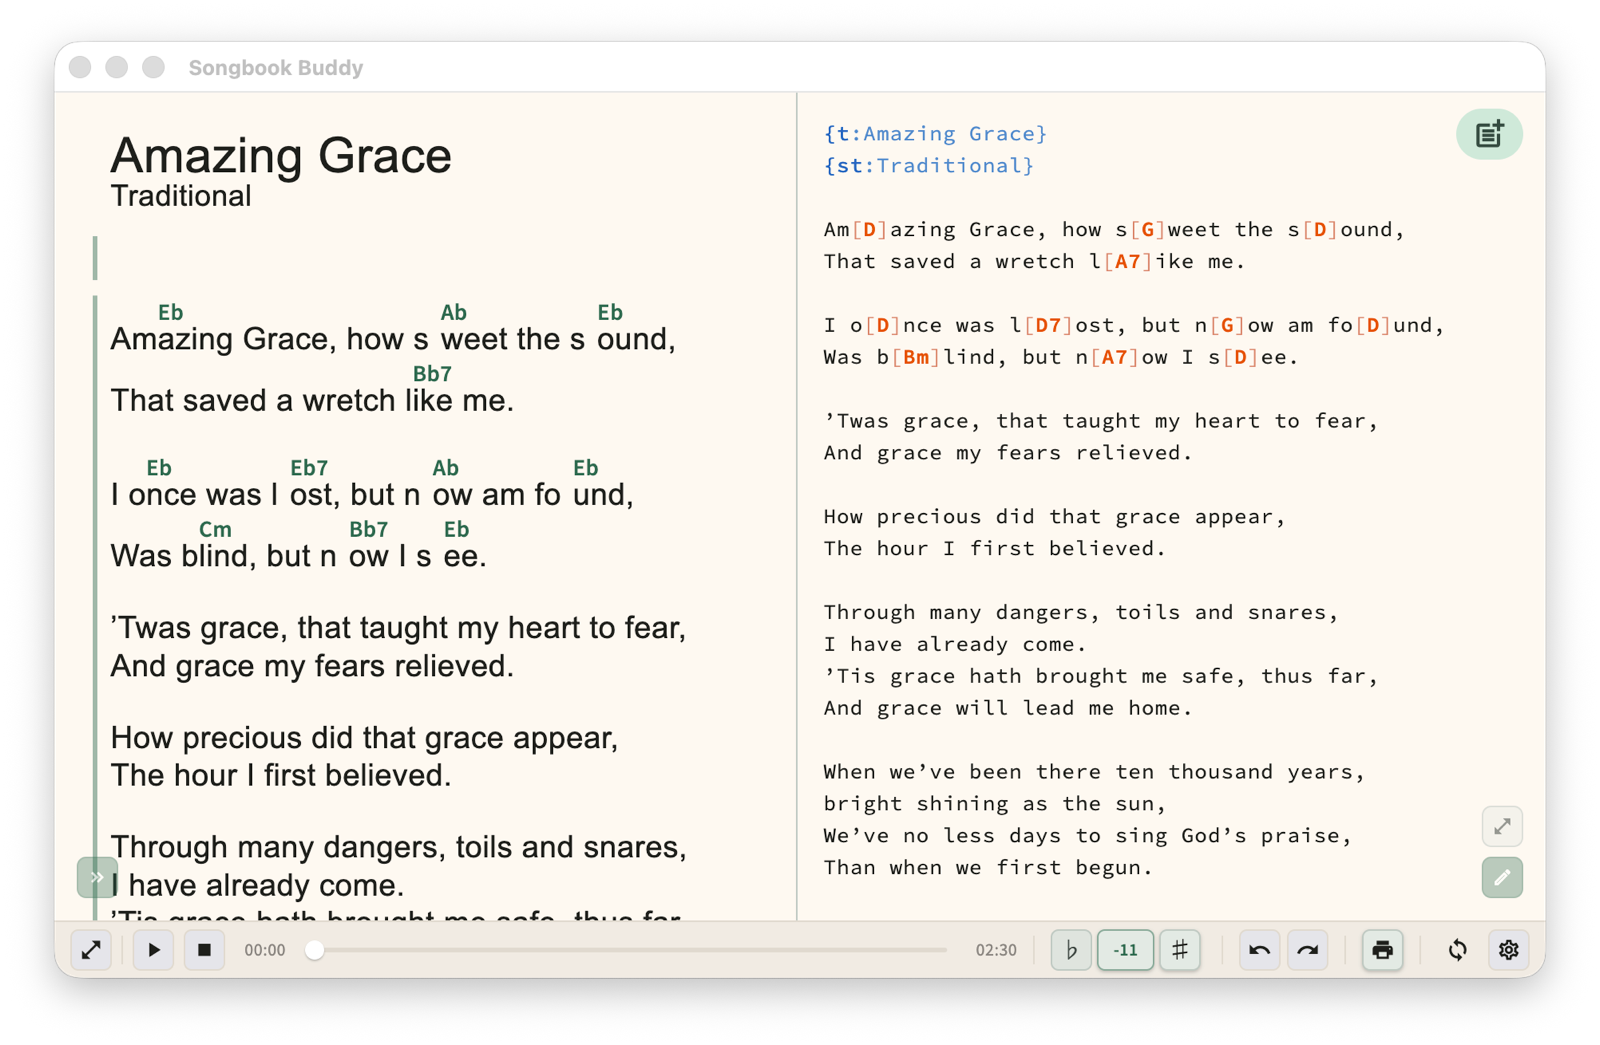Image resolution: width=1600 pixels, height=1045 pixels.
Task: Transpose up with the sharp button
Action: [x=1180, y=950]
